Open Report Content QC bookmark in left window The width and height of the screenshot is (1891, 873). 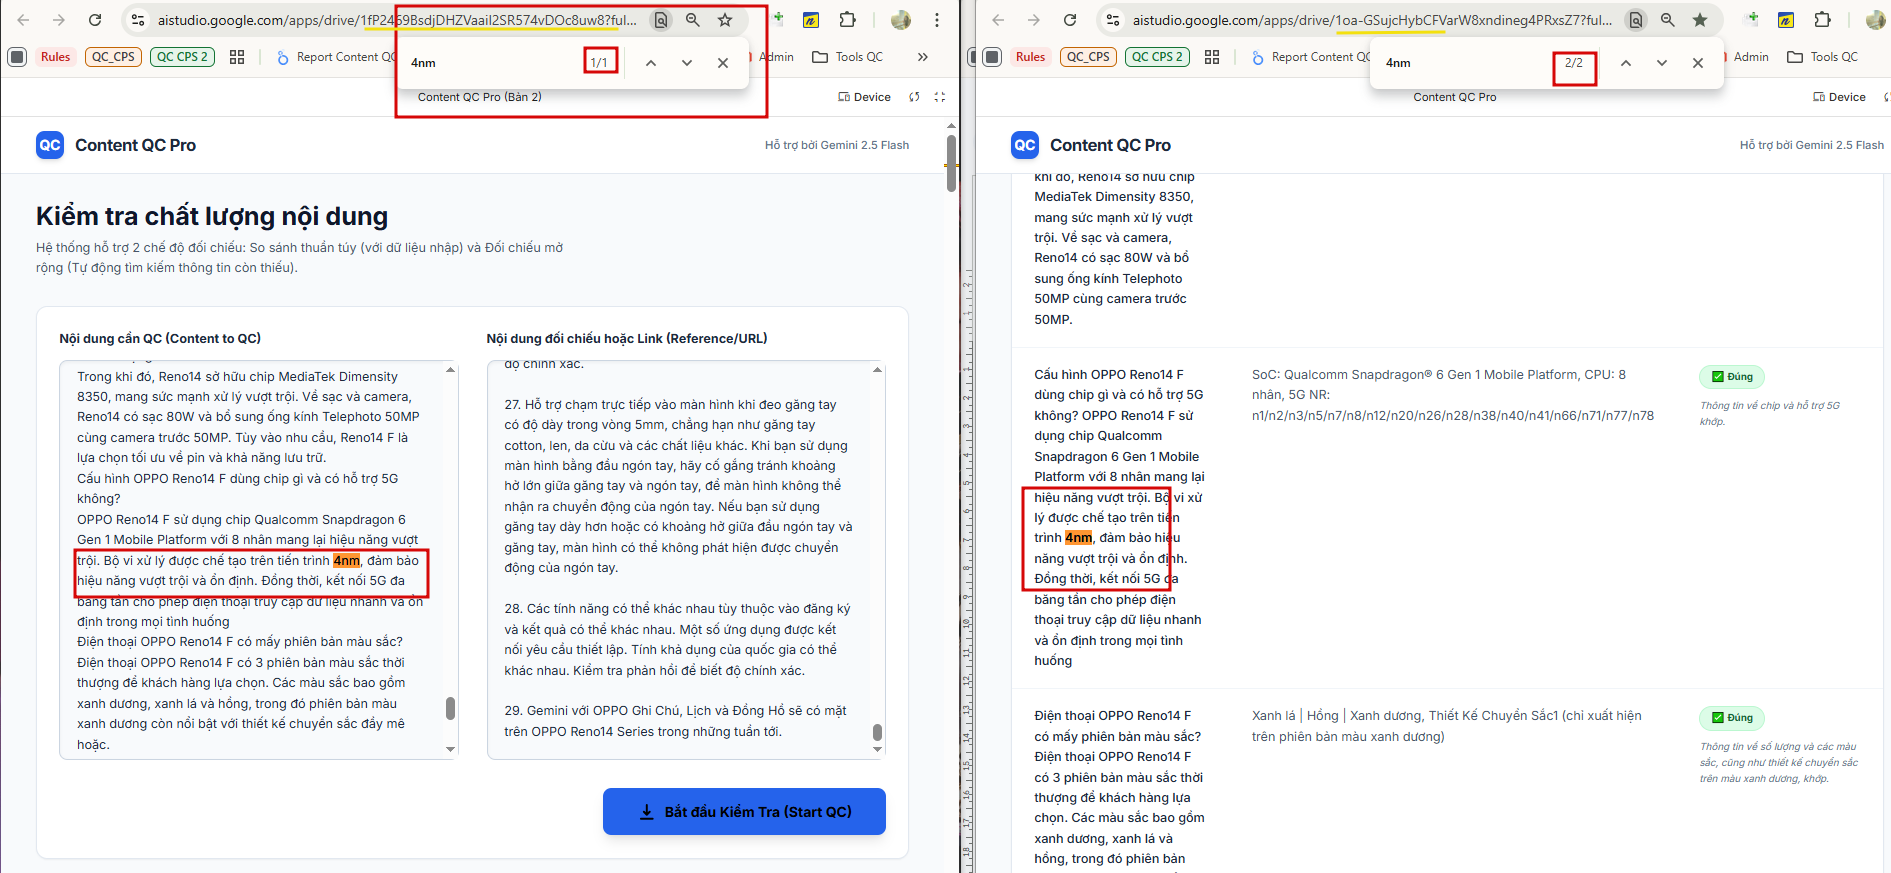click(x=335, y=57)
